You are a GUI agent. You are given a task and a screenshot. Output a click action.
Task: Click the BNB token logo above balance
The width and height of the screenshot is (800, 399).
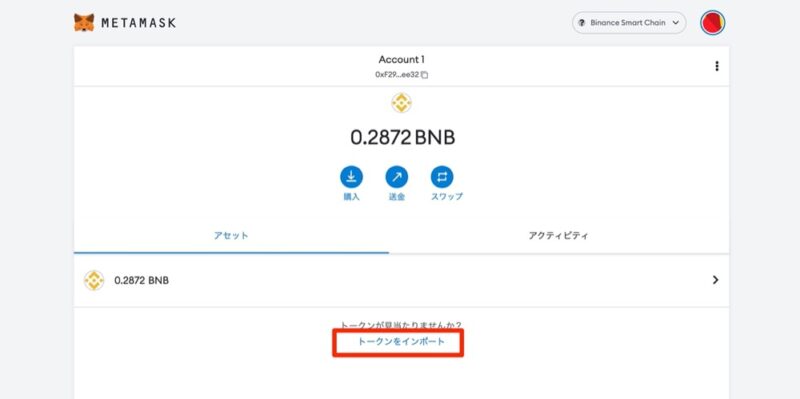402,103
